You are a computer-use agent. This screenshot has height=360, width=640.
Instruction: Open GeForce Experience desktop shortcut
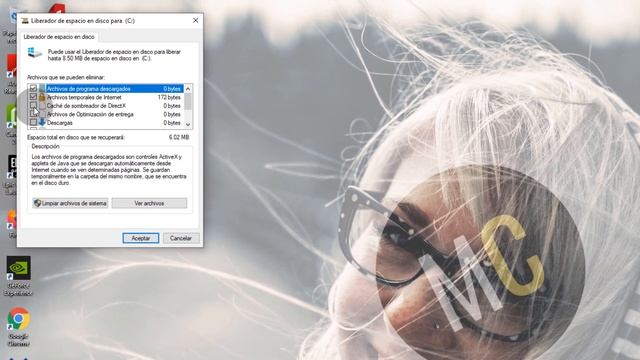pyautogui.click(x=18, y=276)
